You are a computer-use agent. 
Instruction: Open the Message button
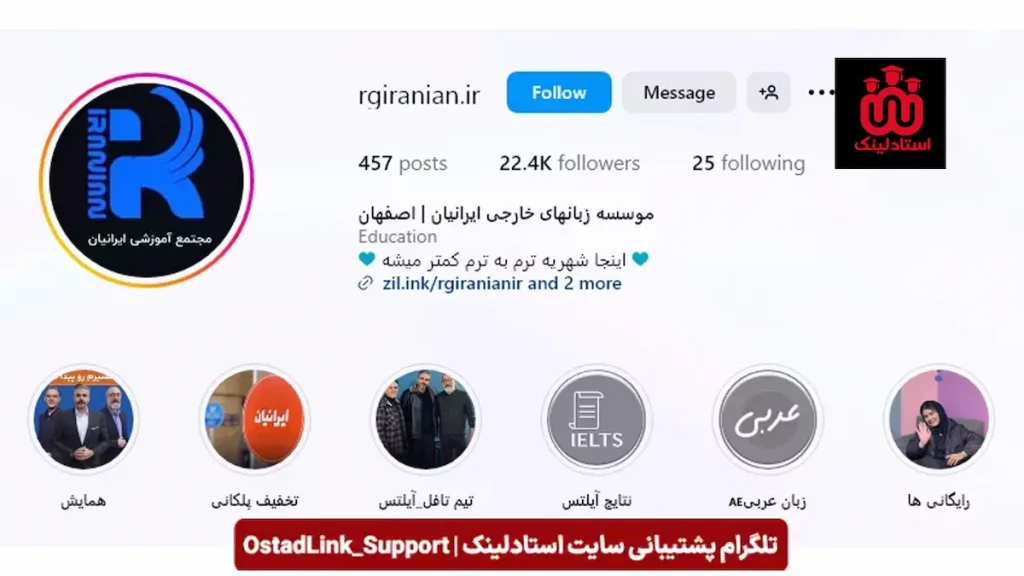[x=679, y=92]
